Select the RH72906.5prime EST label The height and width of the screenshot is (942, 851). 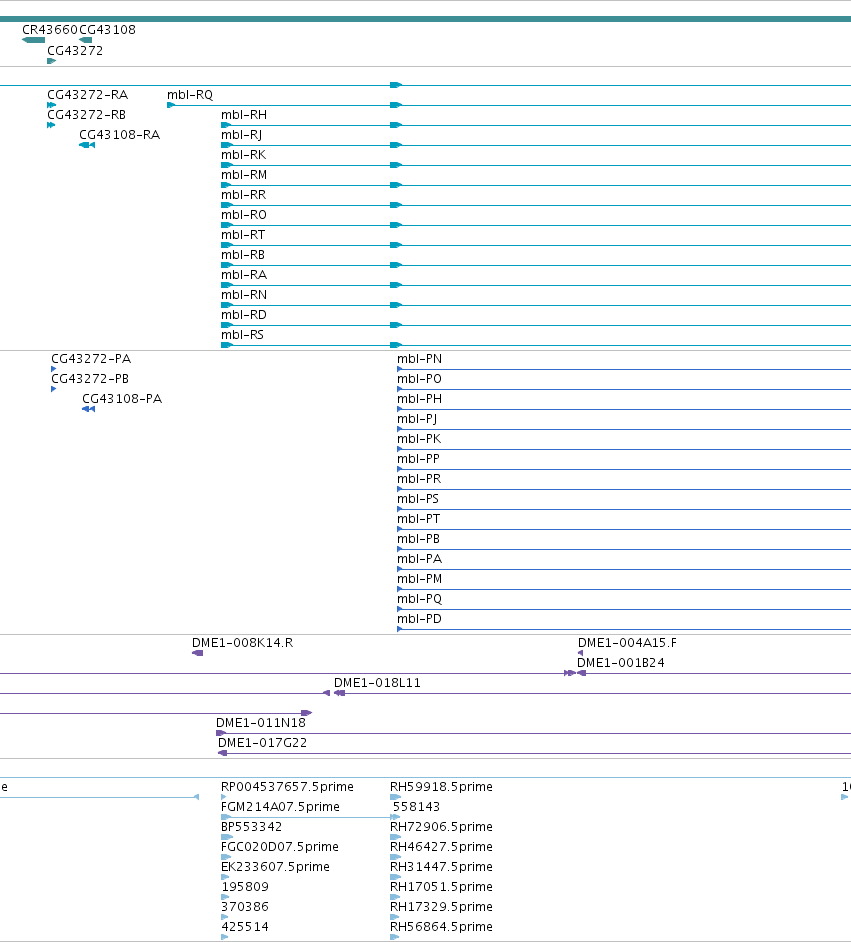(441, 827)
